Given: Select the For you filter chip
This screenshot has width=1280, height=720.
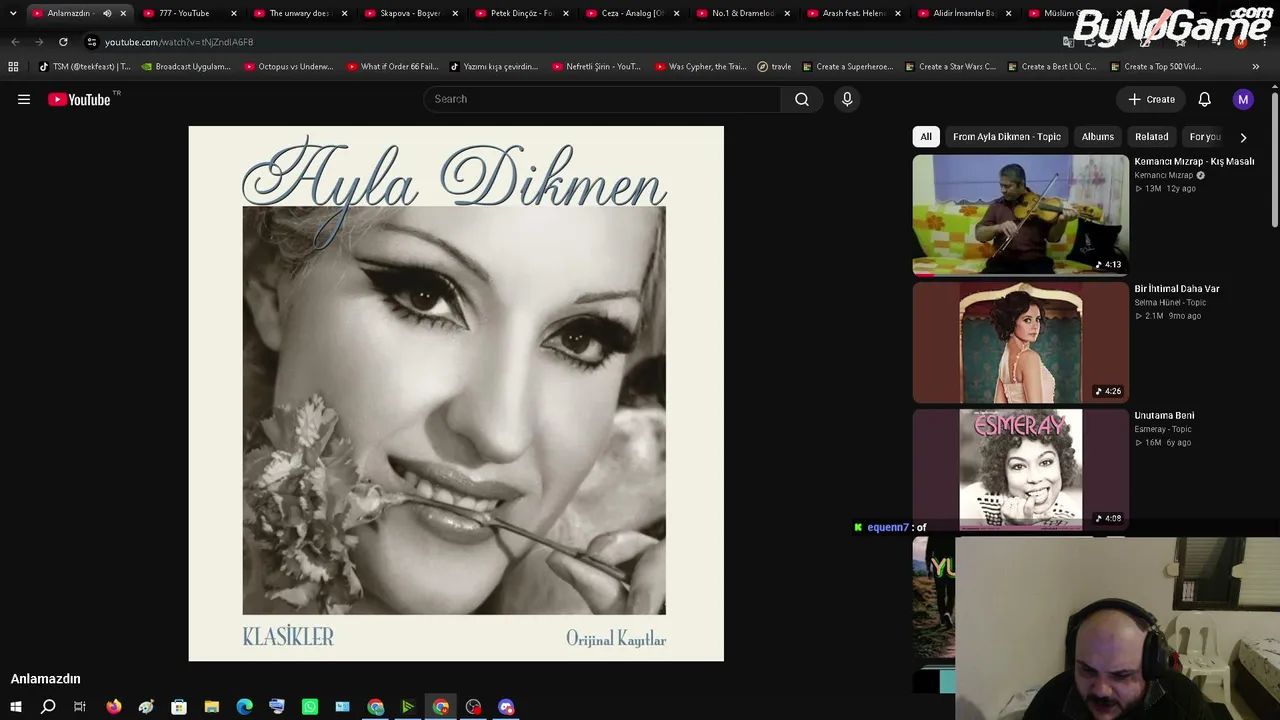Looking at the screenshot, I should [x=1205, y=137].
